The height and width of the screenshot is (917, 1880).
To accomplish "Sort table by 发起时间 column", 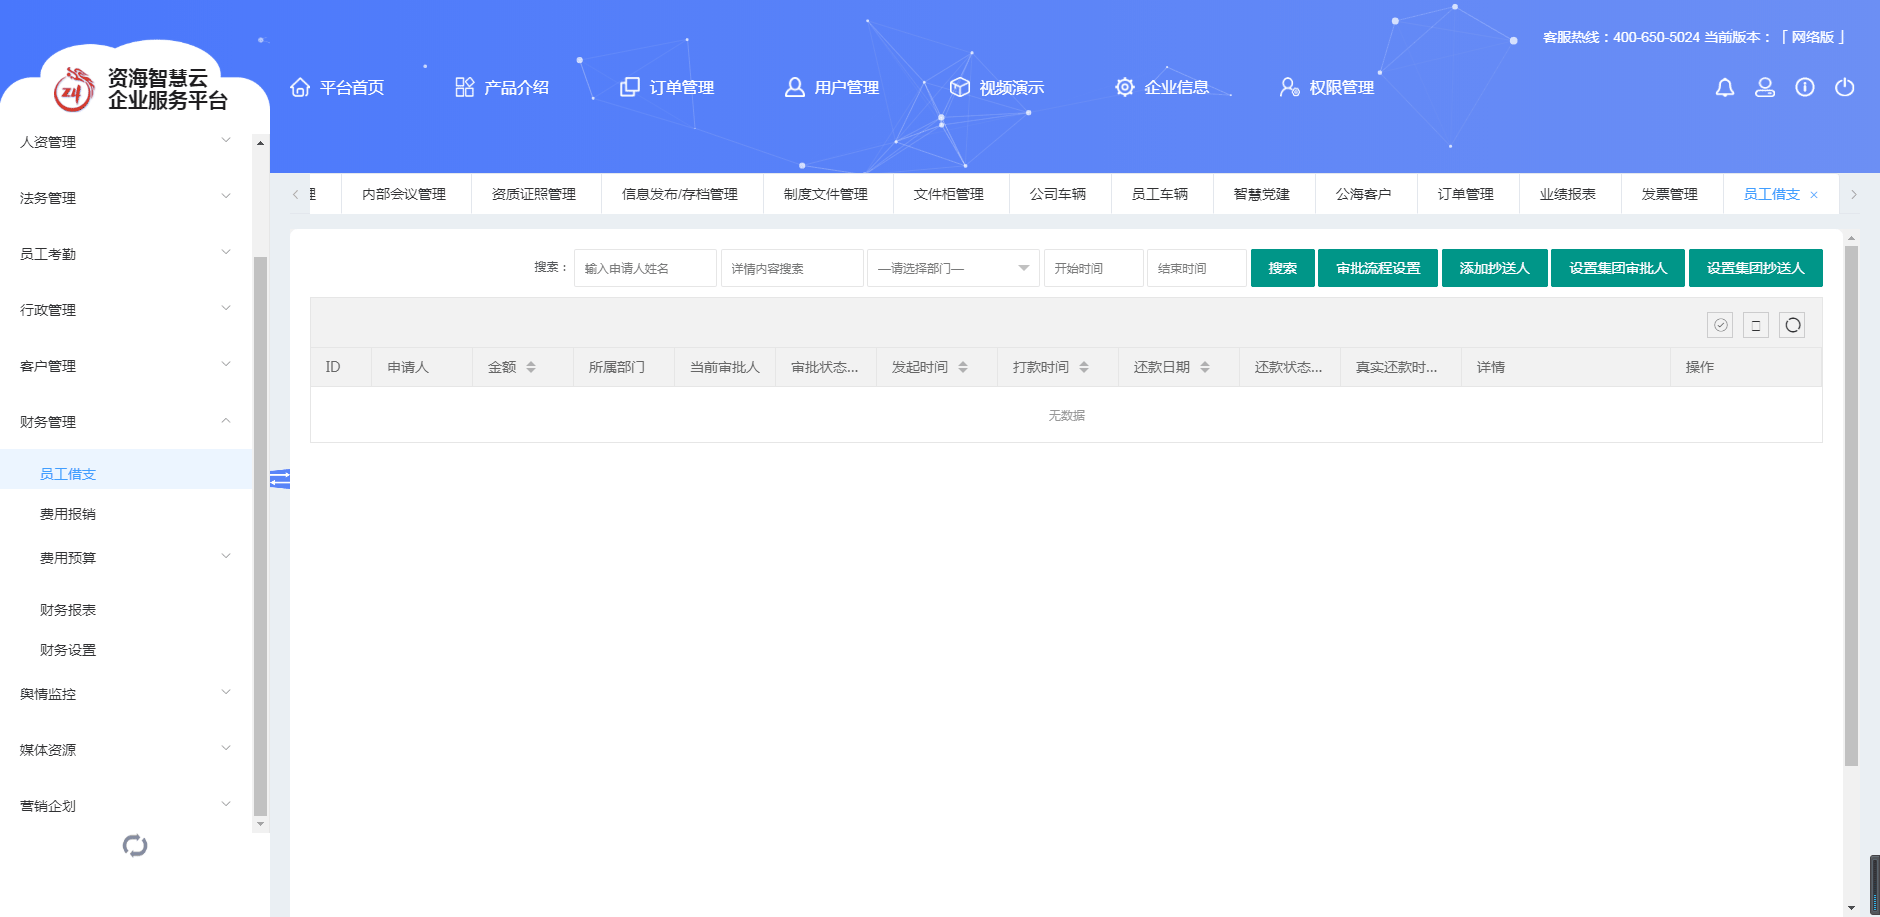I will coord(962,367).
